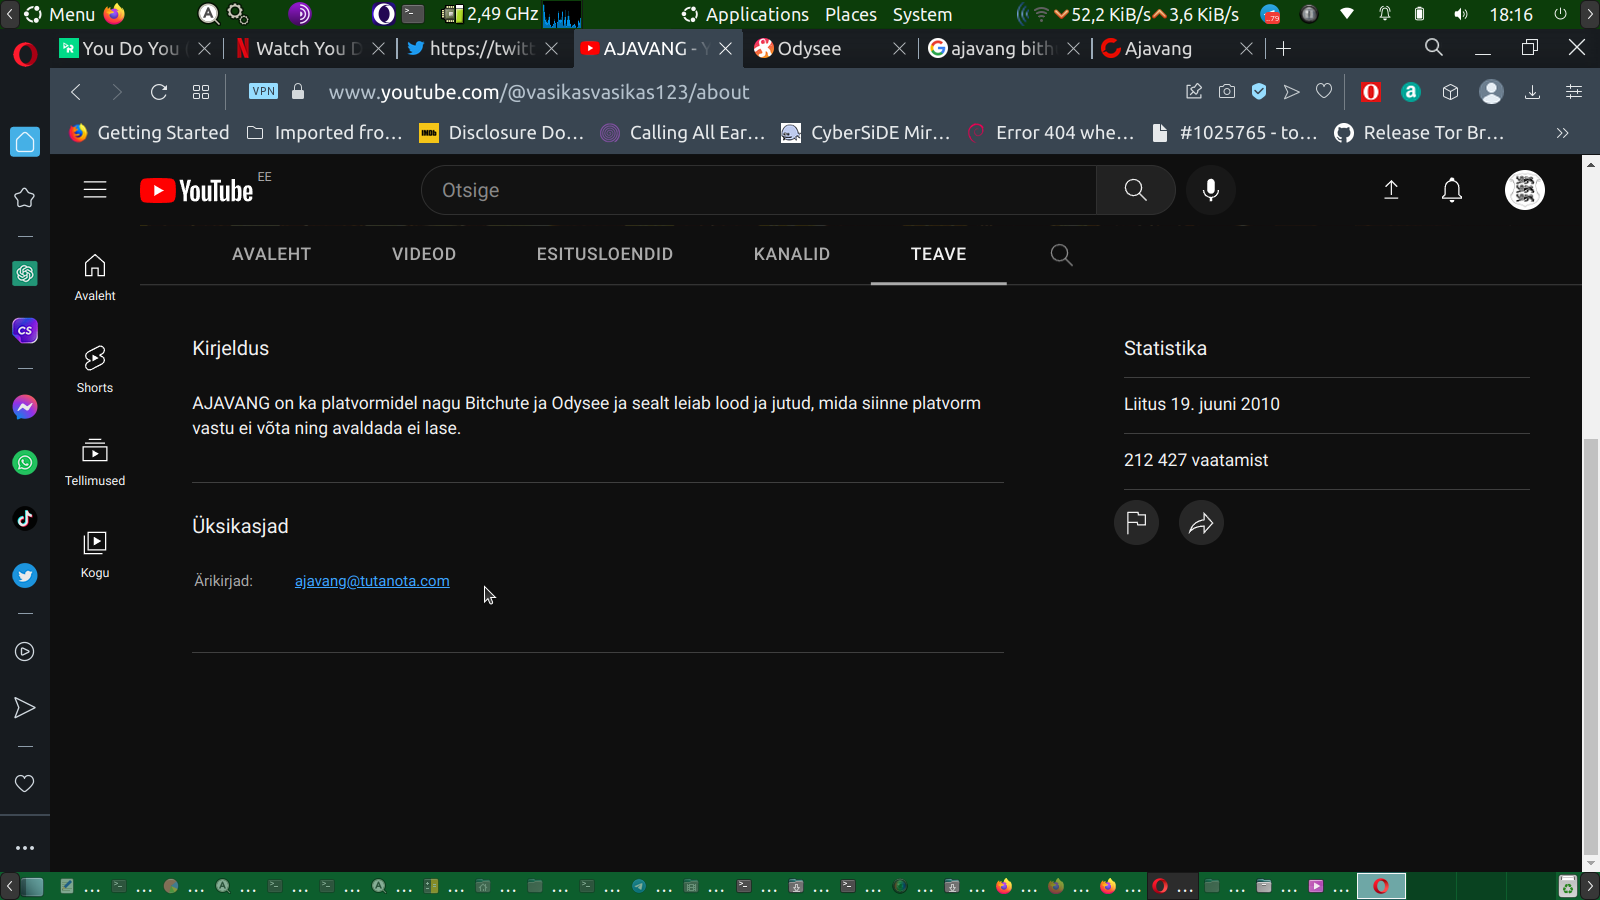Open WhatsApp in the Opera sidebar

(25, 462)
